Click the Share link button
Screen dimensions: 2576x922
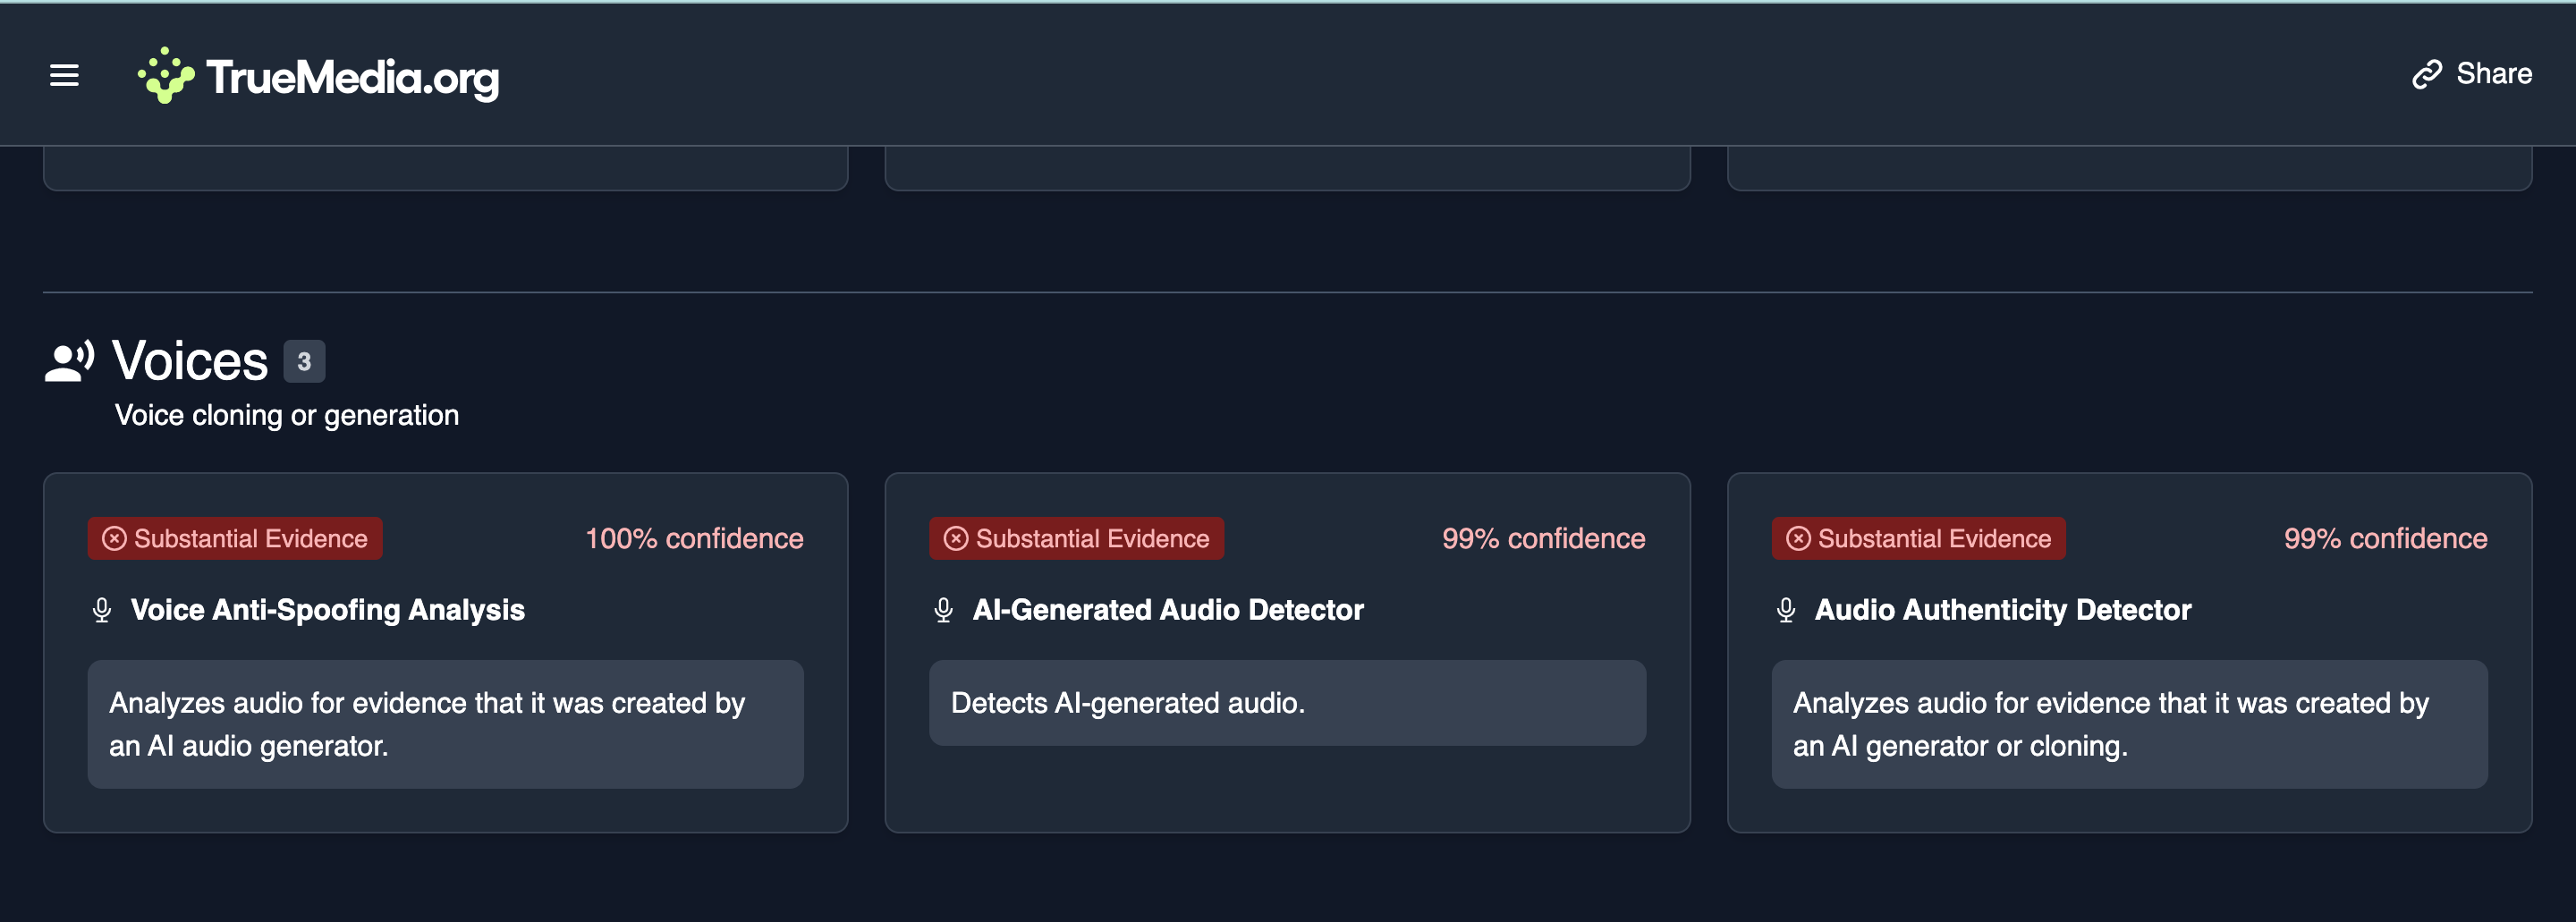click(2471, 74)
